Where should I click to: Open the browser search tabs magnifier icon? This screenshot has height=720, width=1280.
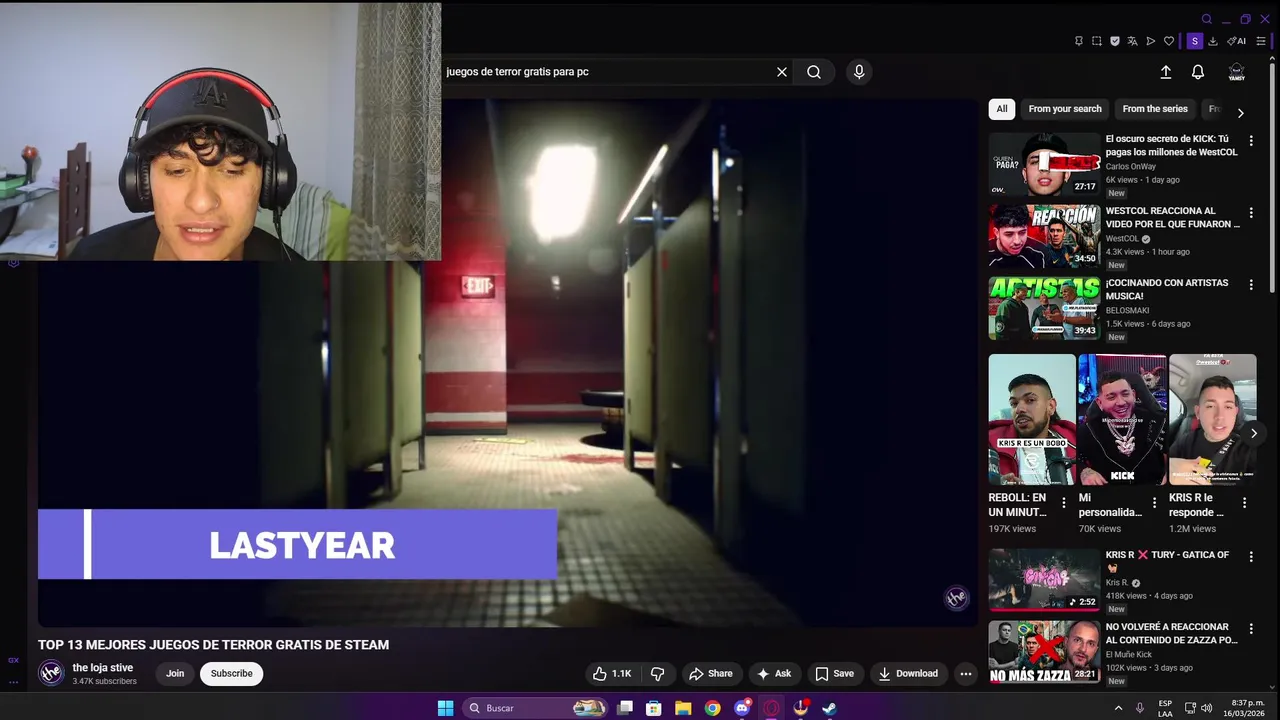[1207, 19]
